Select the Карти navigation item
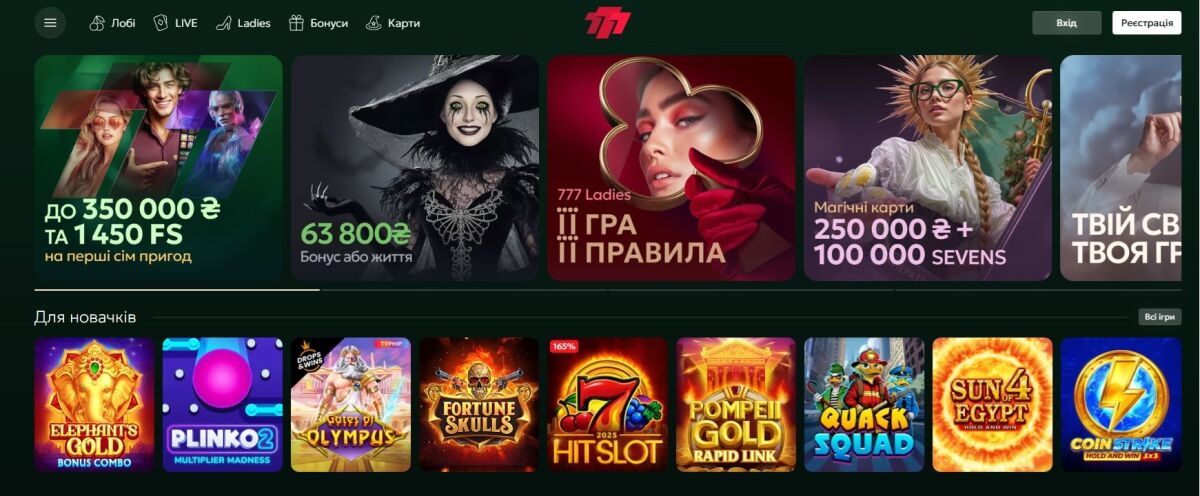Image resolution: width=1200 pixels, height=496 pixels. coord(393,23)
